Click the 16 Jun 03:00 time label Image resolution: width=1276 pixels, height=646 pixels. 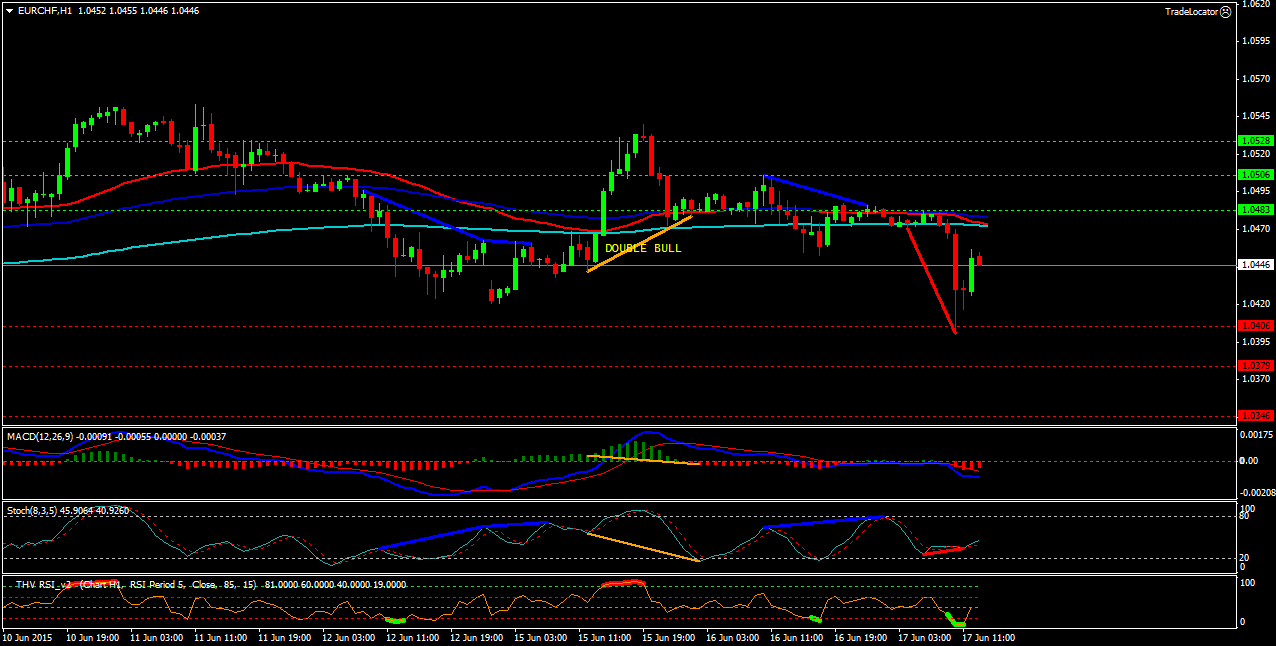731,637
